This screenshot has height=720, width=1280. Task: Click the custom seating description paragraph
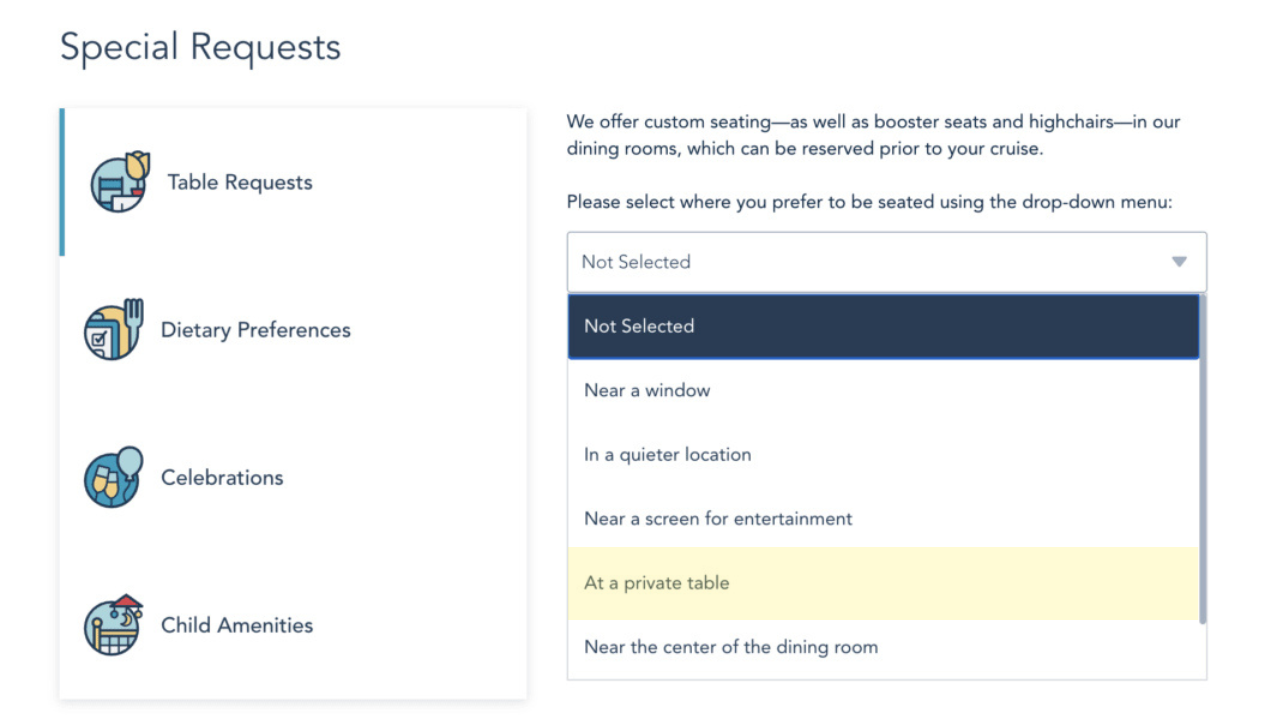click(873, 135)
